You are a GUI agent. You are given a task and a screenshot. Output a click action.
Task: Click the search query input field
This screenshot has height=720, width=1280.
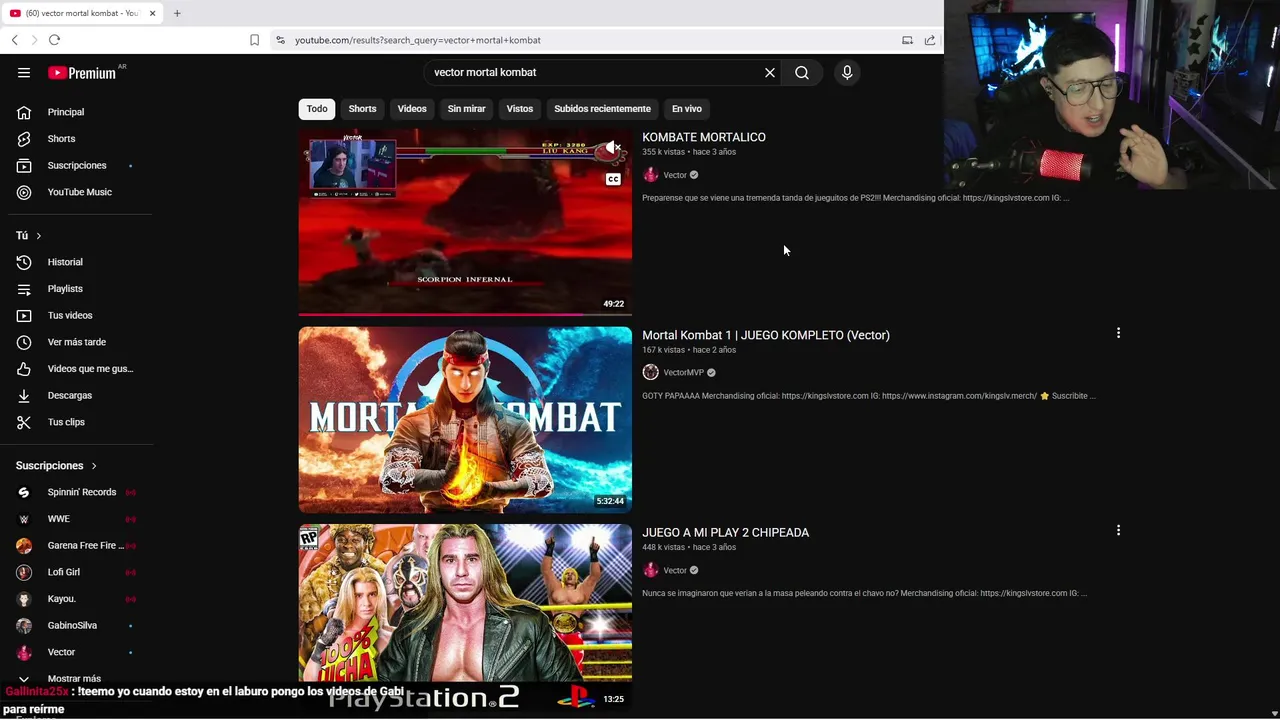click(595, 72)
